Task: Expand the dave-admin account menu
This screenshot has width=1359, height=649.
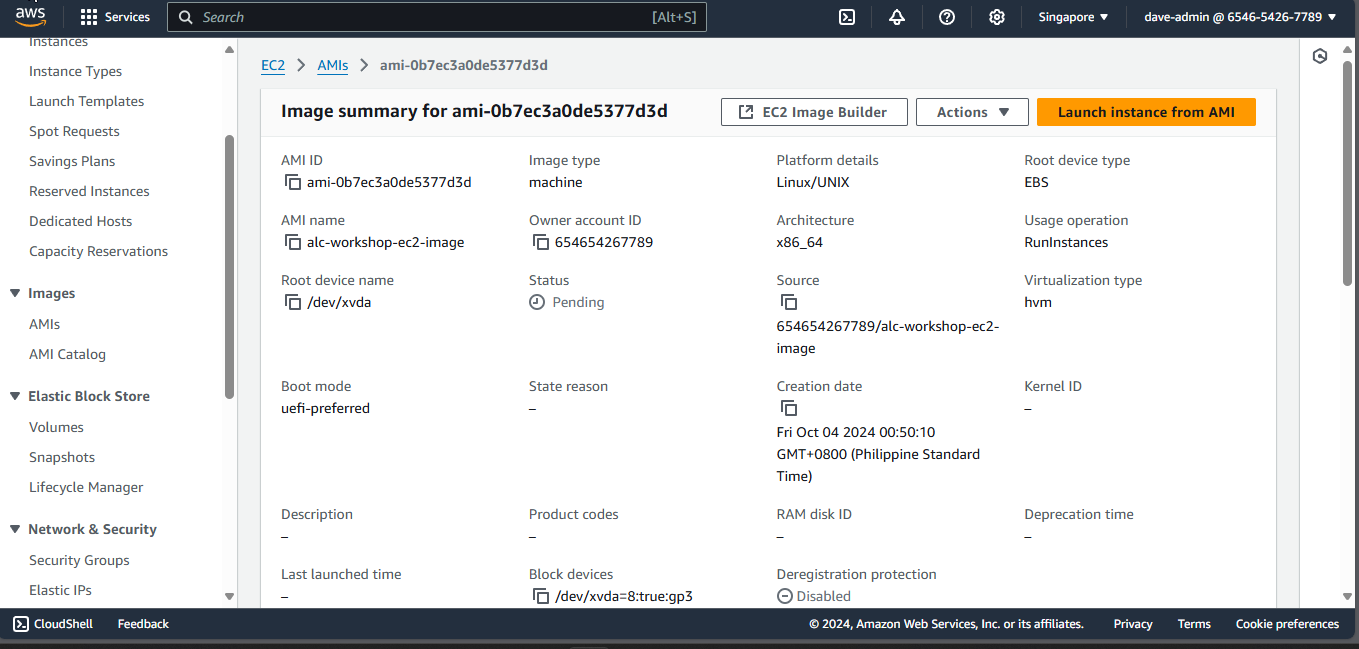Action: [1240, 17]
